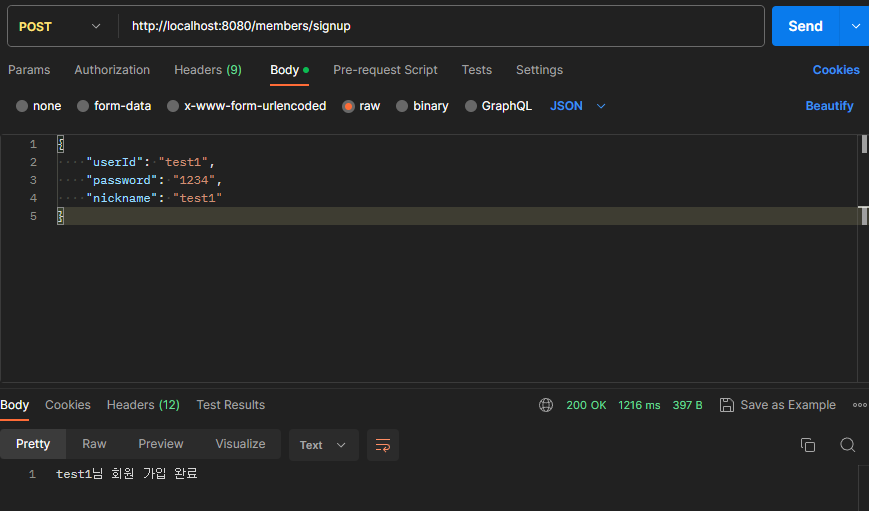Switch to the Tests tab
Image resolution: width=869 pixels, height=511 pixels.
477,70
